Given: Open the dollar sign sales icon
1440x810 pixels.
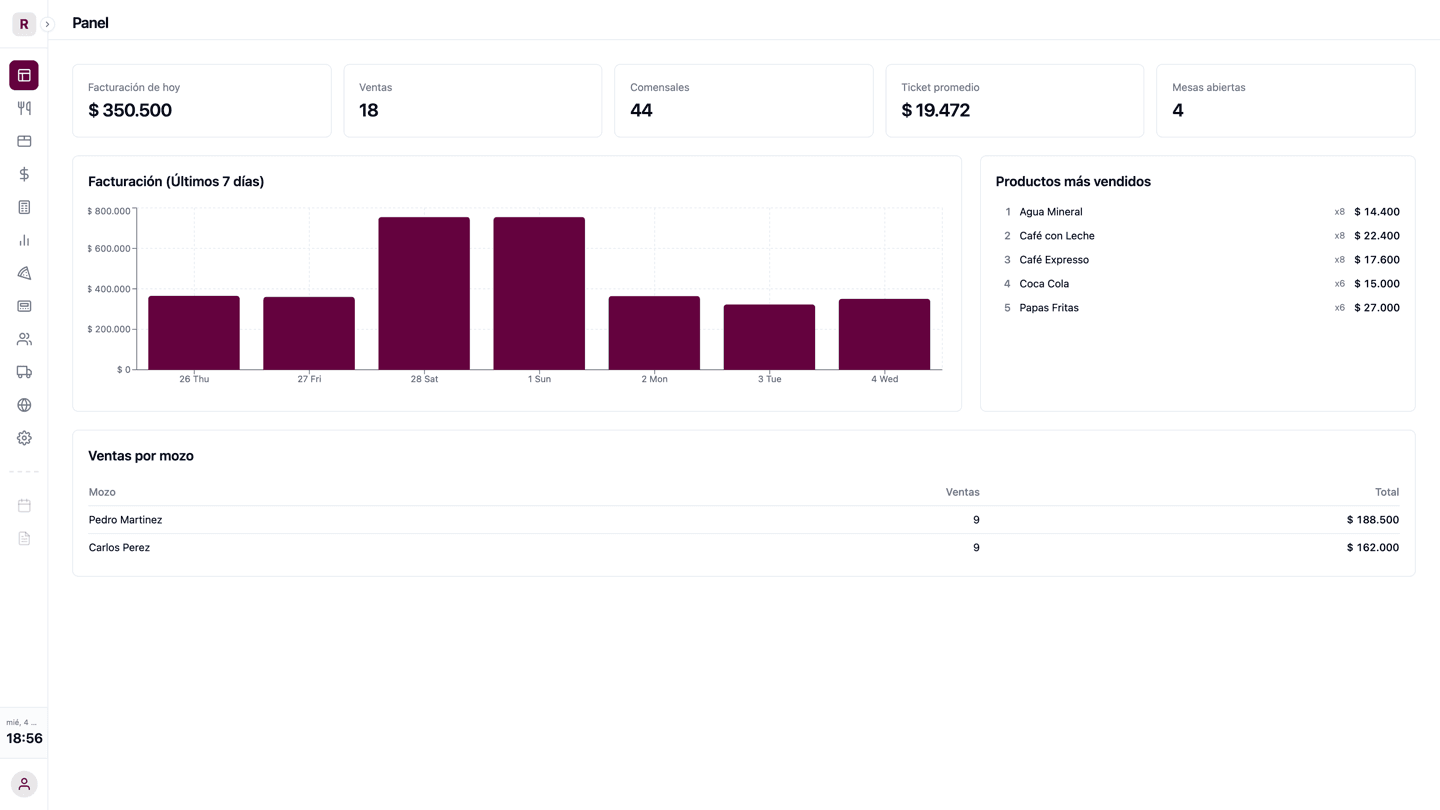Looking at the screenshot, I should click(x=24, y=174).
